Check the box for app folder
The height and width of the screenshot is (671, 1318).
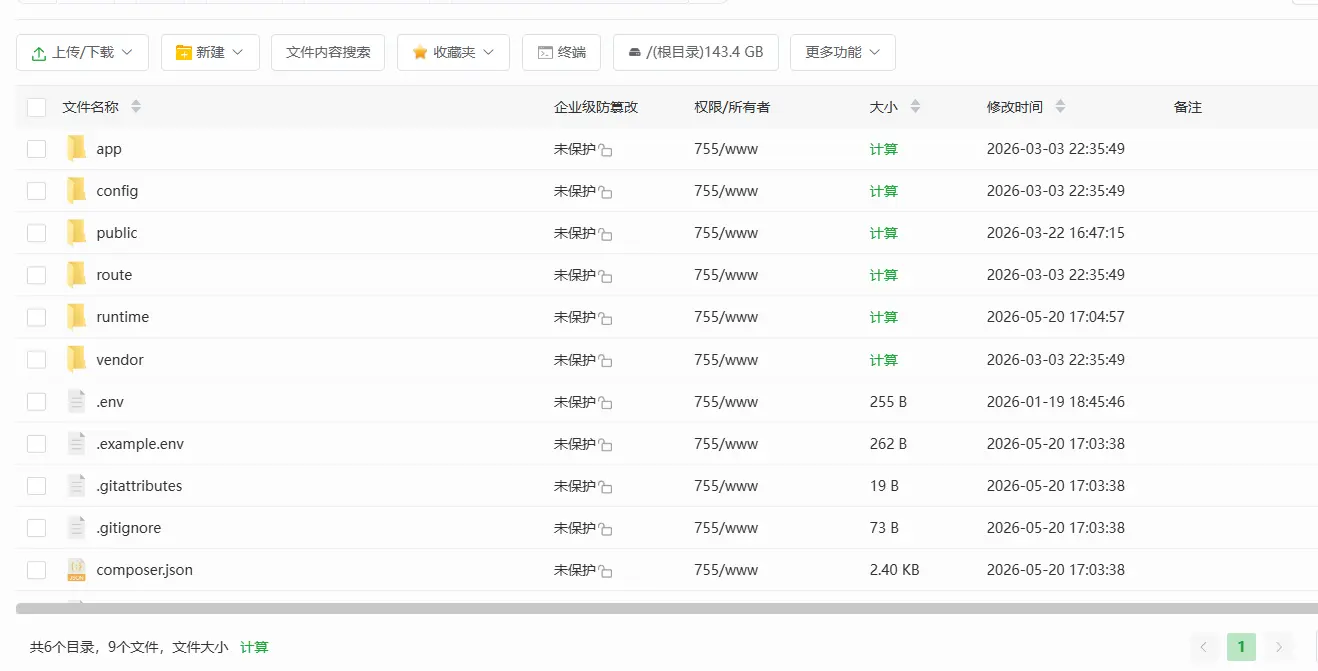(x=37, y=149)
